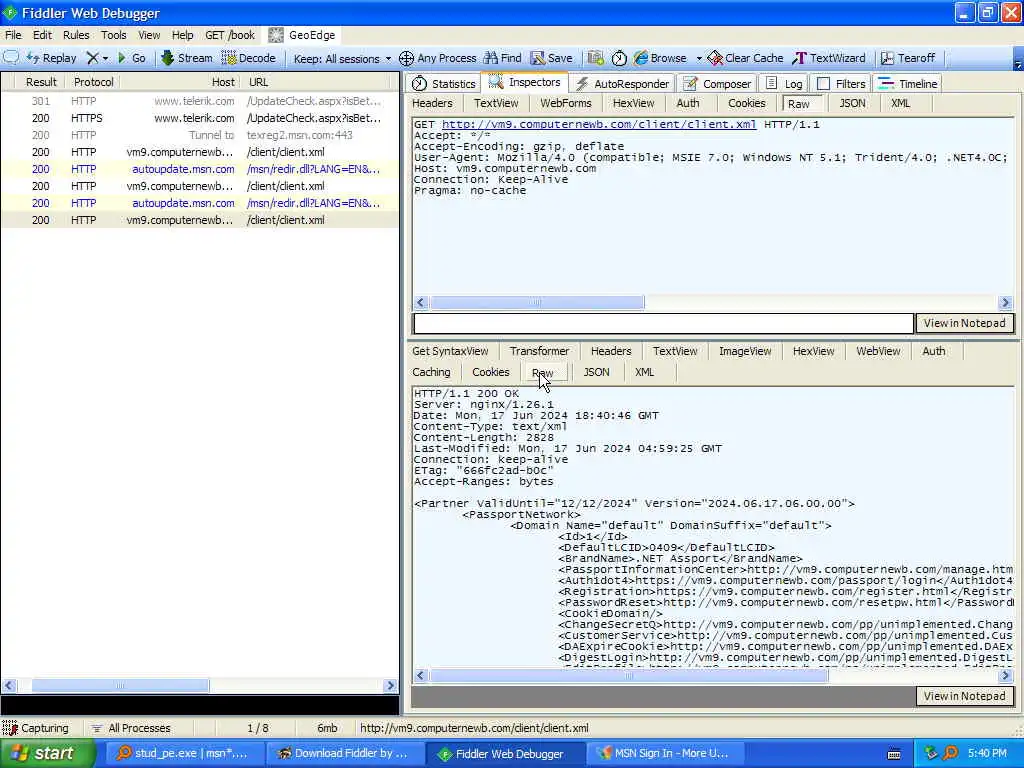
Task: Click the GET /book menu item
Action: click(230, 35)
